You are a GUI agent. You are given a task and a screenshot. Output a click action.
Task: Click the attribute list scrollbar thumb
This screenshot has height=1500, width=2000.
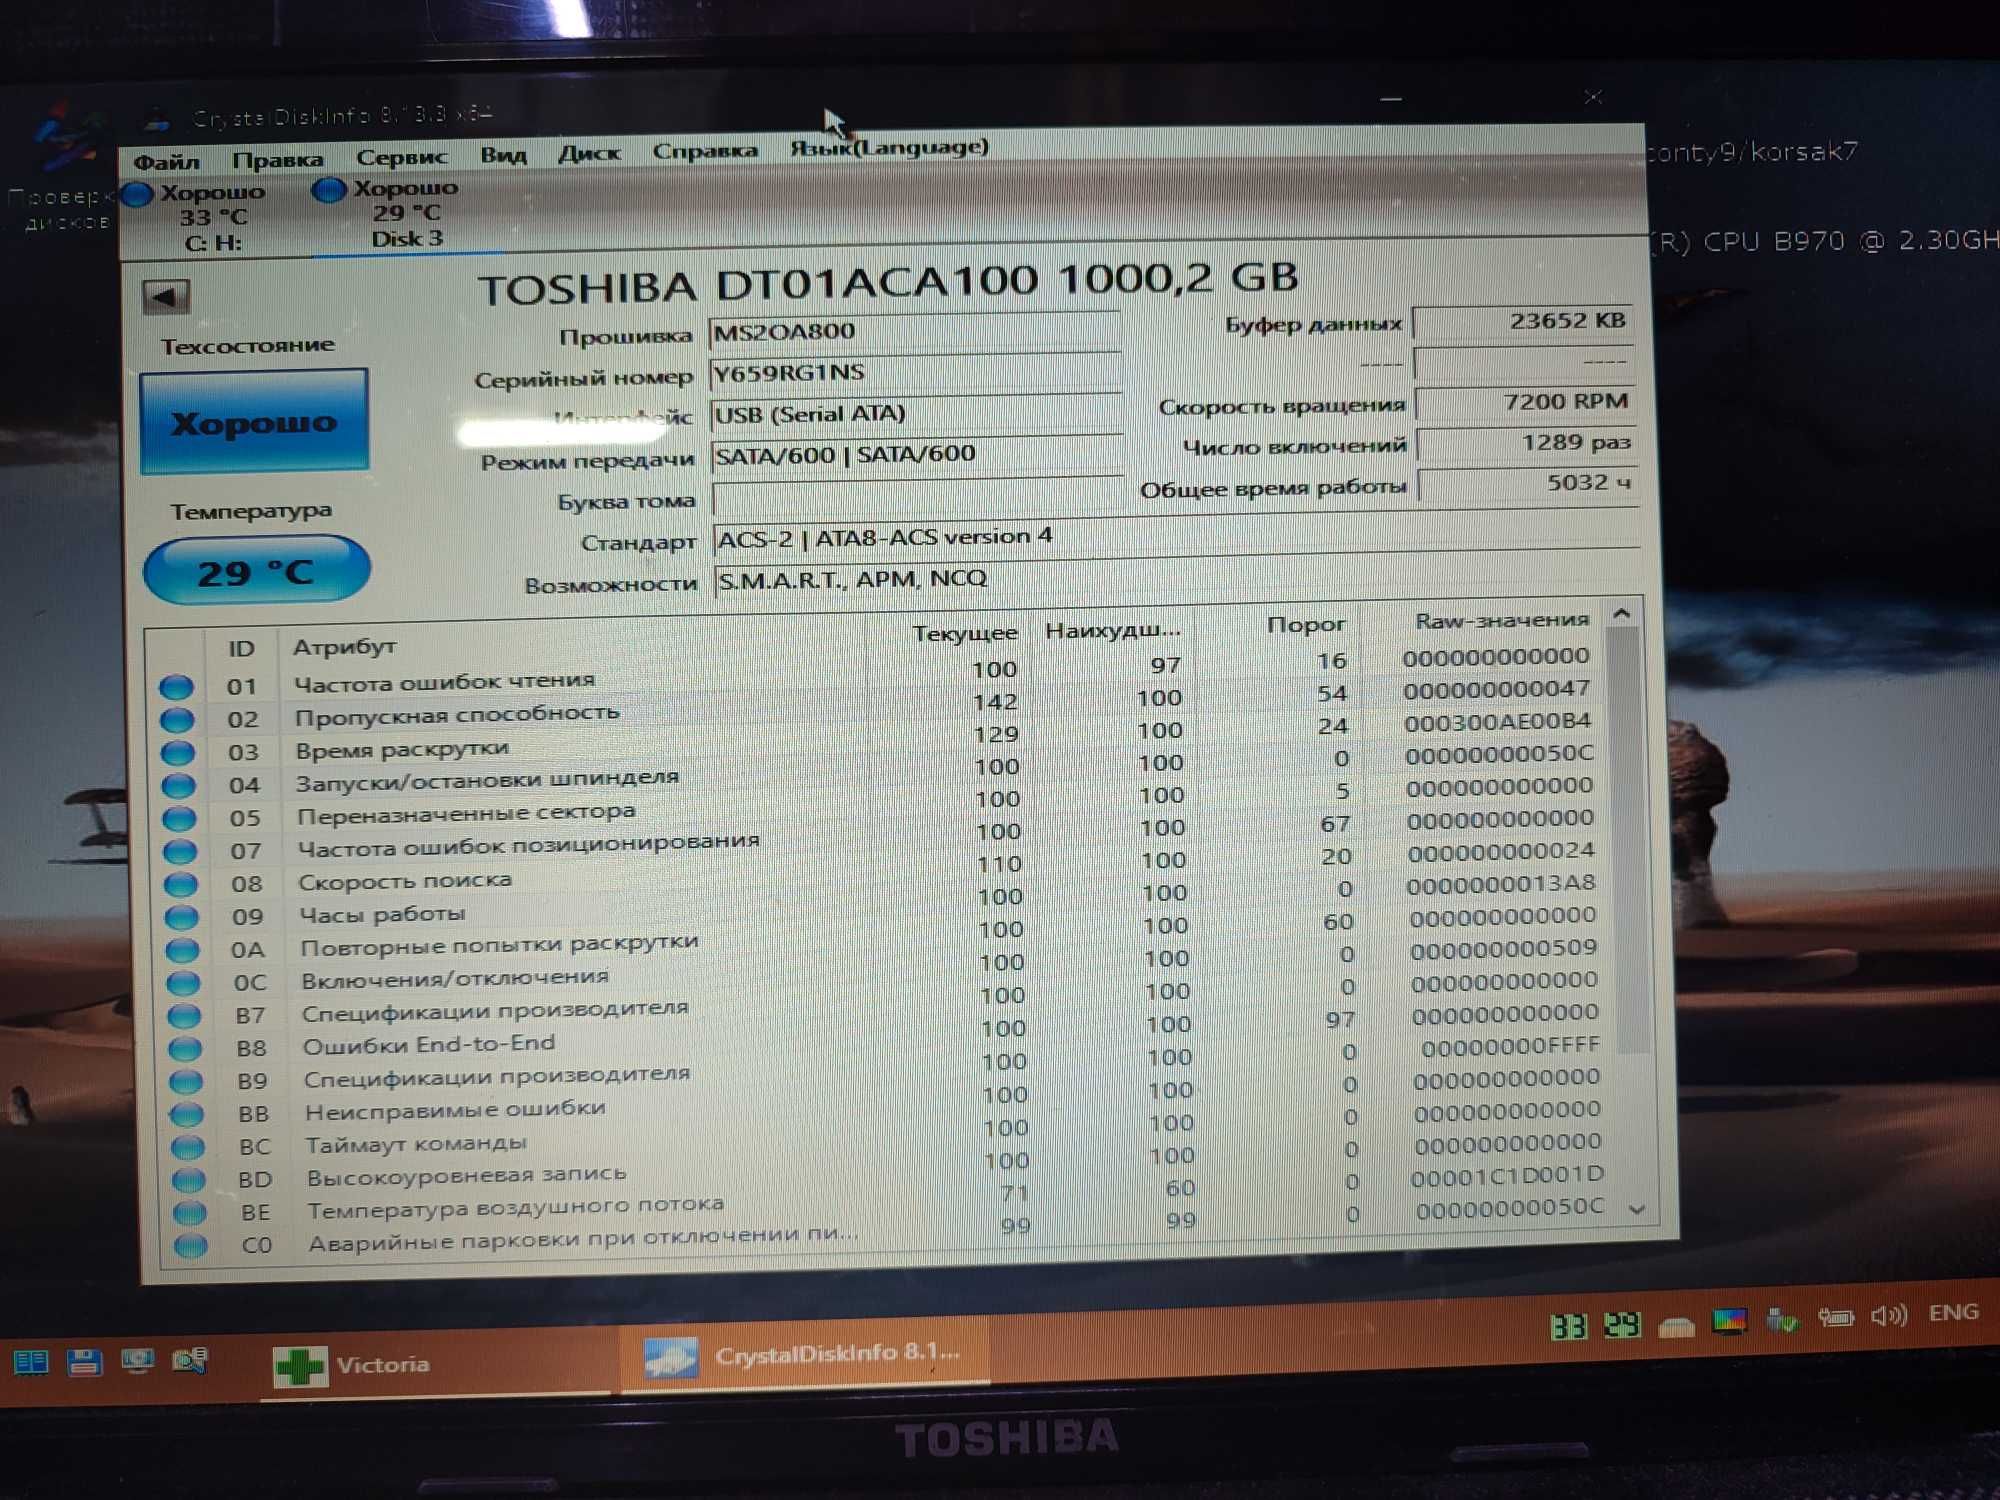click(x=1630, y=840)
